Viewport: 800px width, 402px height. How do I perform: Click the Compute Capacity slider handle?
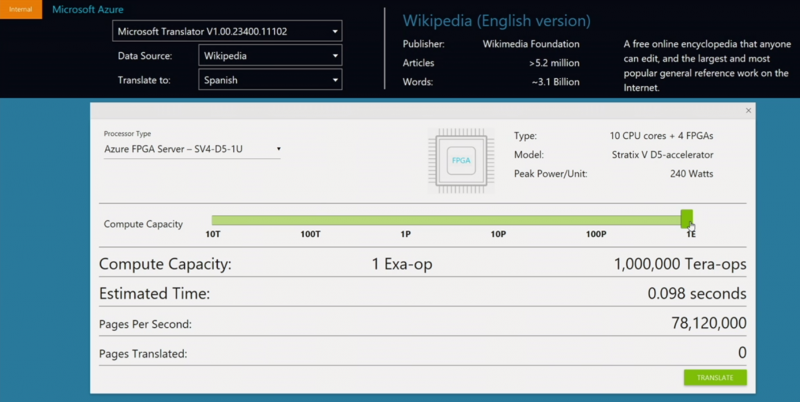click(687, 219)
